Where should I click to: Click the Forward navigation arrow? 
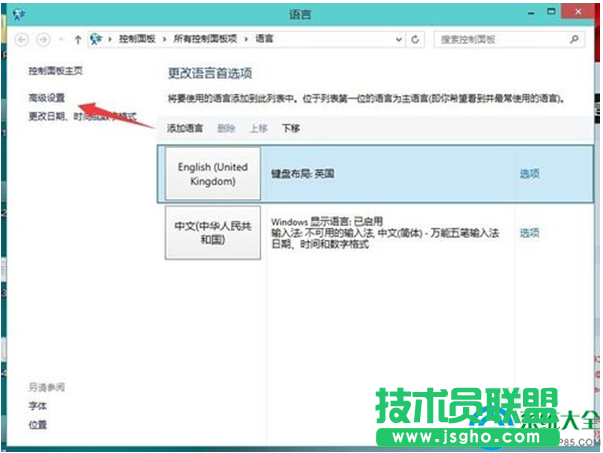tap(42, 39)
